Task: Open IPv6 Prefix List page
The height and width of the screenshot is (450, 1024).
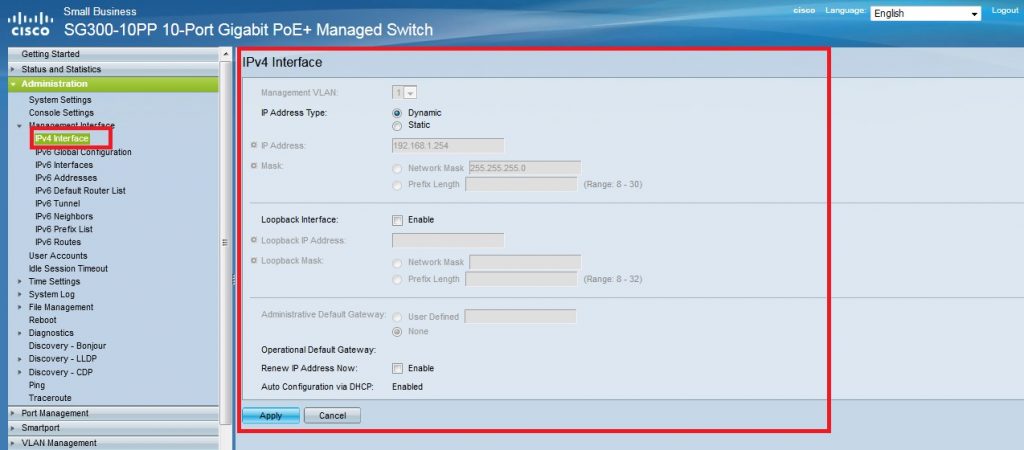Action: point(64,229)
